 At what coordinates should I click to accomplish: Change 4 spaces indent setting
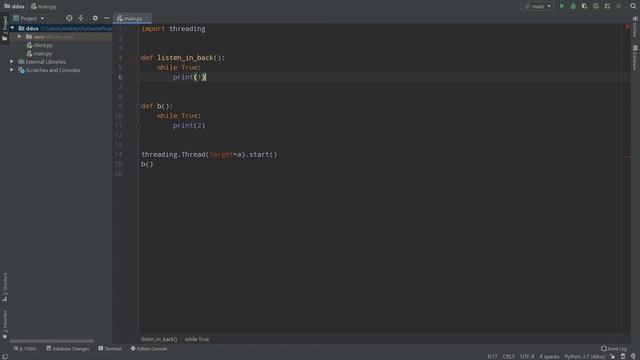click(x=549, y=356)
